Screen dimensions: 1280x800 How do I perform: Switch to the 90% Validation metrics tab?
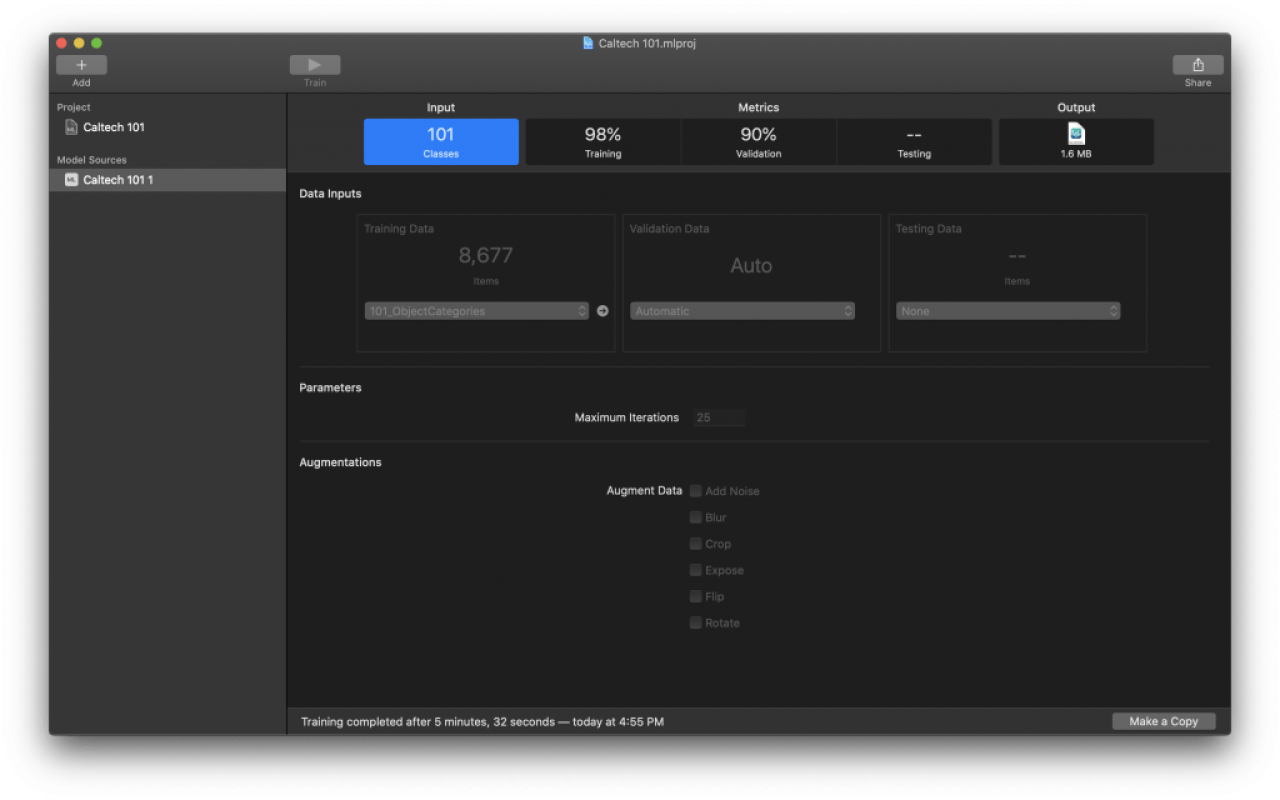759,142
